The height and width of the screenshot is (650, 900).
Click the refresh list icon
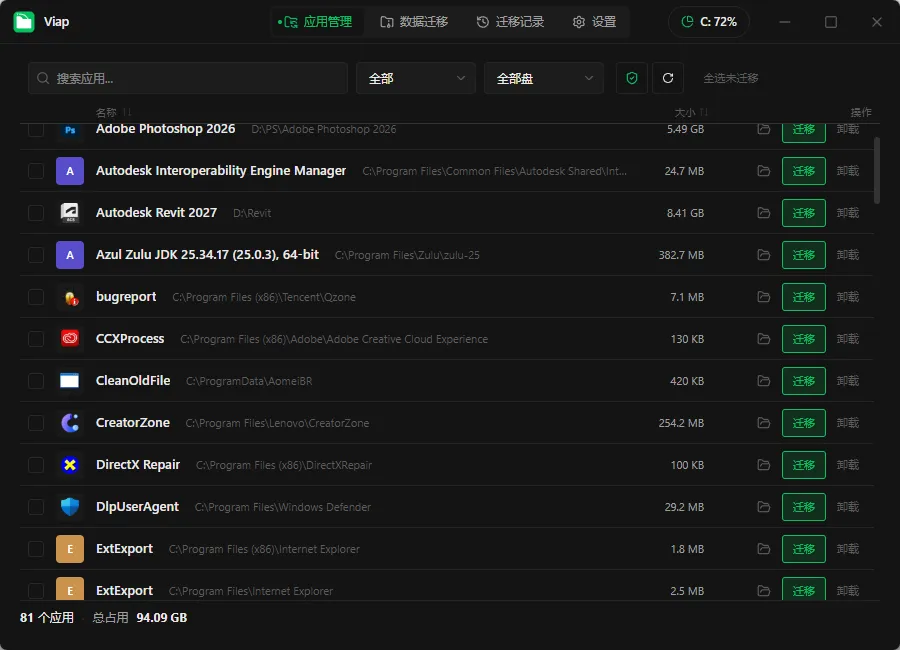(668, 78)
